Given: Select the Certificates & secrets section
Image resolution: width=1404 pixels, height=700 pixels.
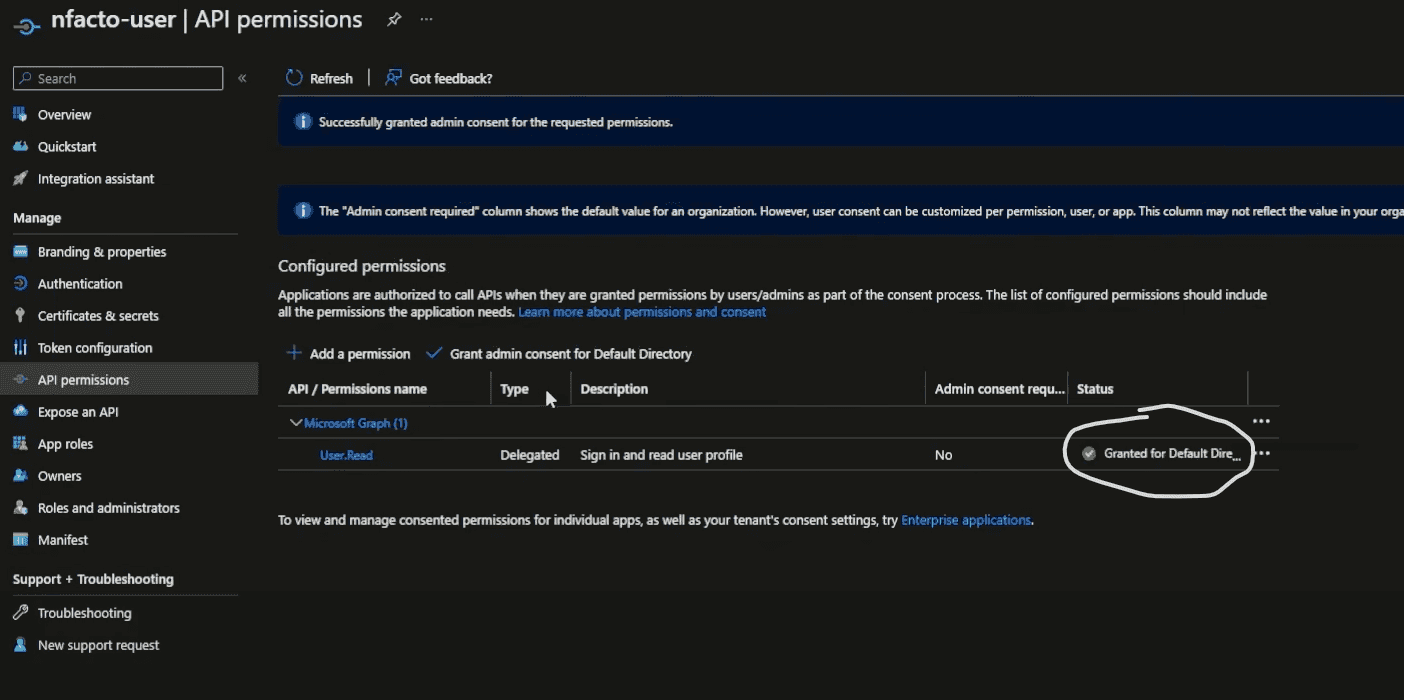Looking at the screenshot, I should (x=97, y=315).
